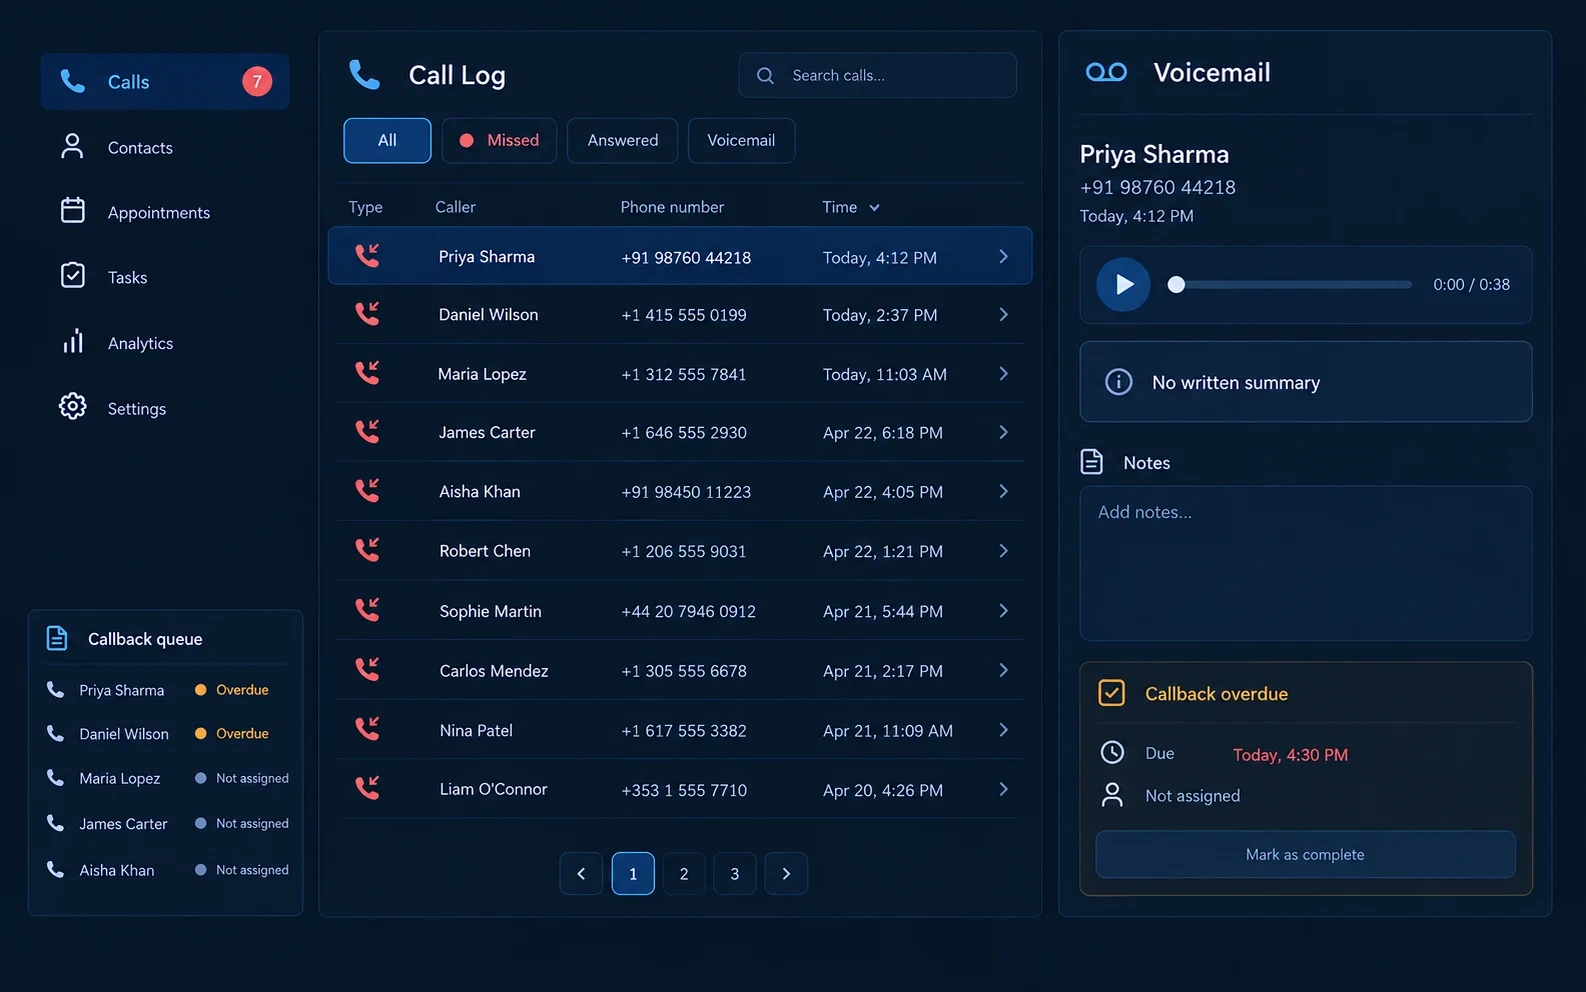
Task: Click the search magnifier icon
Action: pyautogui.click(x=765, y=75)
